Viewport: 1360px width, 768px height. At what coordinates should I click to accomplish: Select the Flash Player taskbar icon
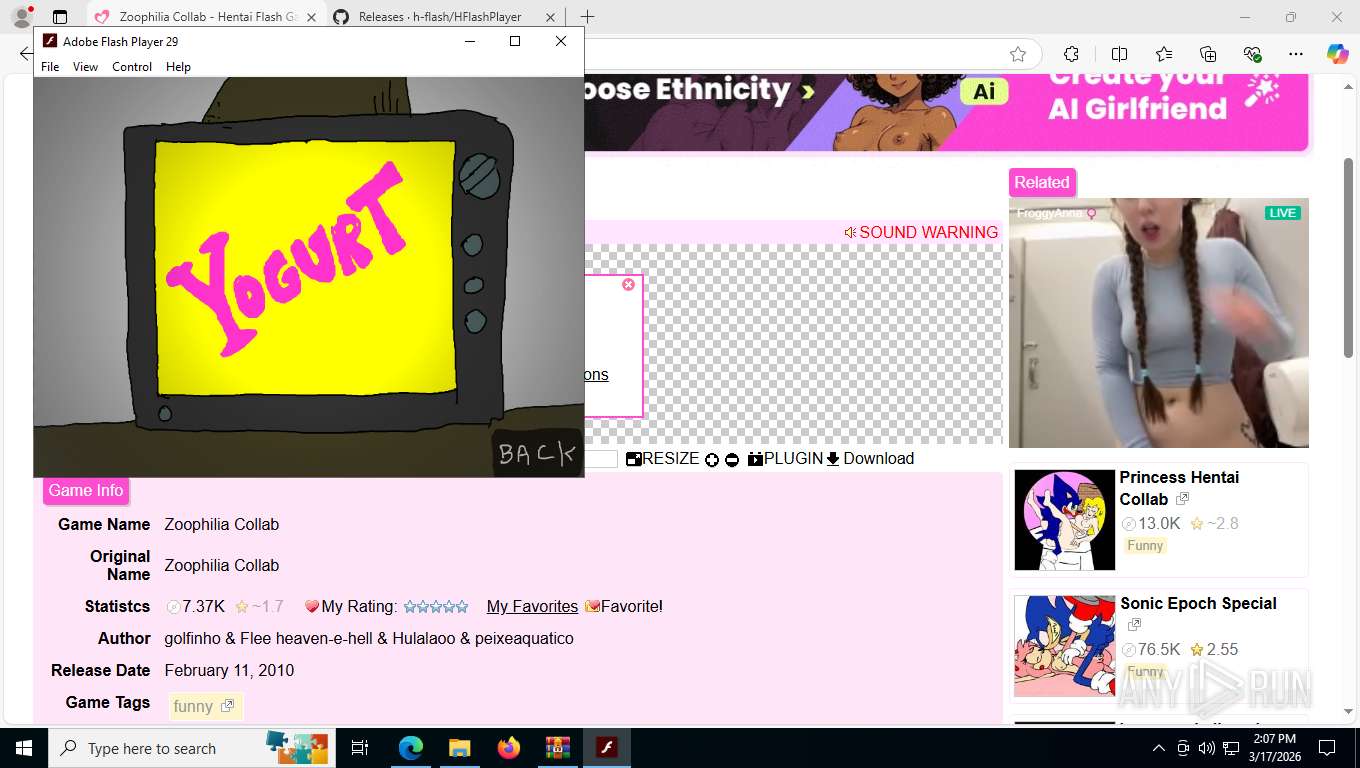click(x=606, y=748)
